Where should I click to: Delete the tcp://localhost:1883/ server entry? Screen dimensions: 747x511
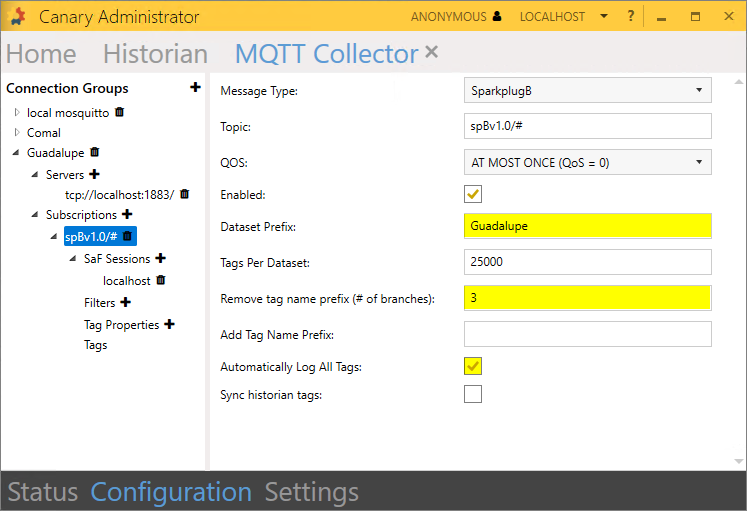184,195
